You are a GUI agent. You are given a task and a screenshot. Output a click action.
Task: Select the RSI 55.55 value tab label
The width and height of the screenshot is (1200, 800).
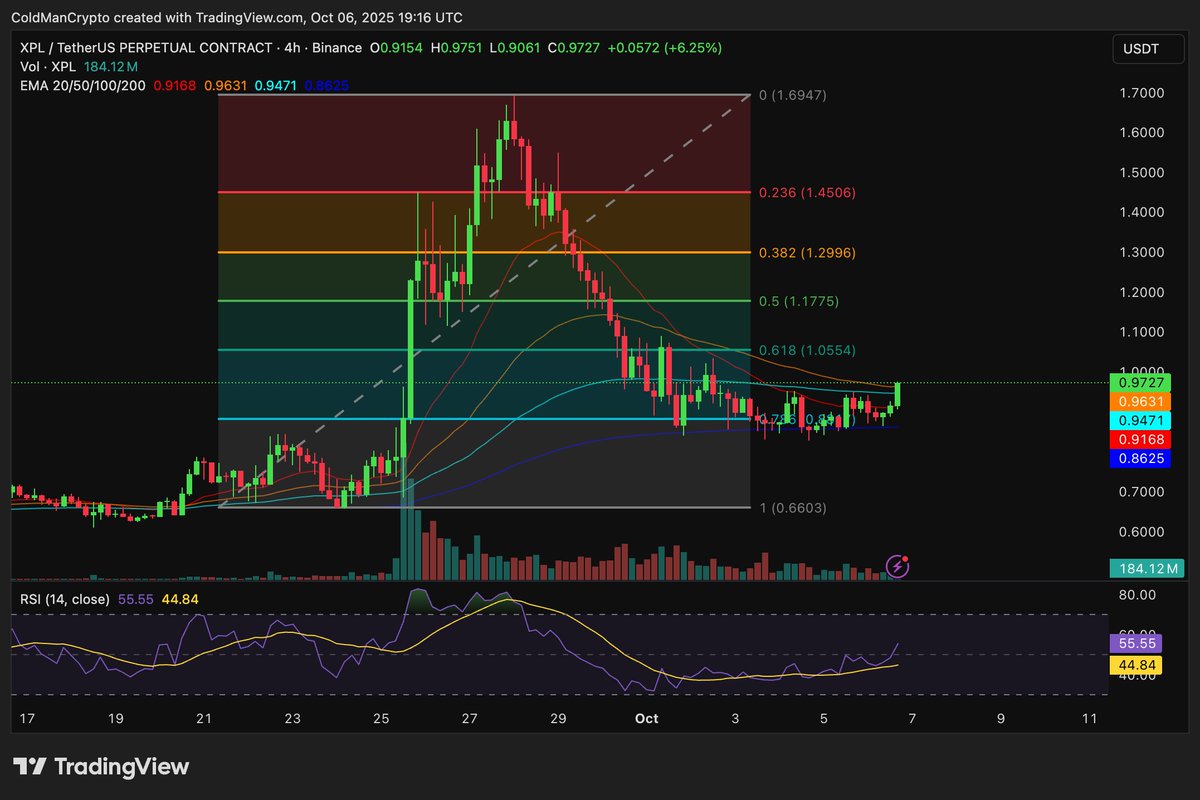pyautogui.click(x=1138, y=644)
